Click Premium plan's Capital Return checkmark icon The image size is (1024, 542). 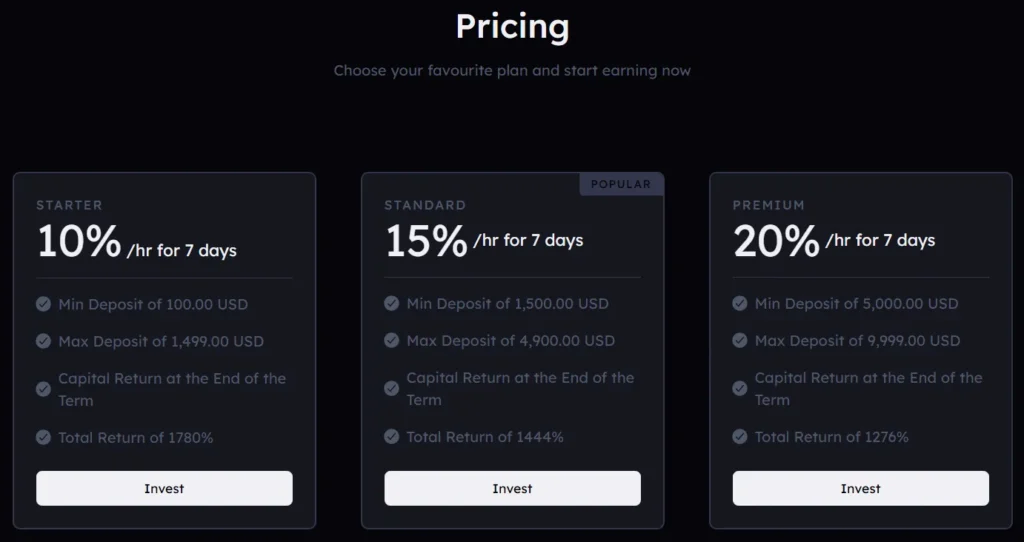[x=739, y=388]
